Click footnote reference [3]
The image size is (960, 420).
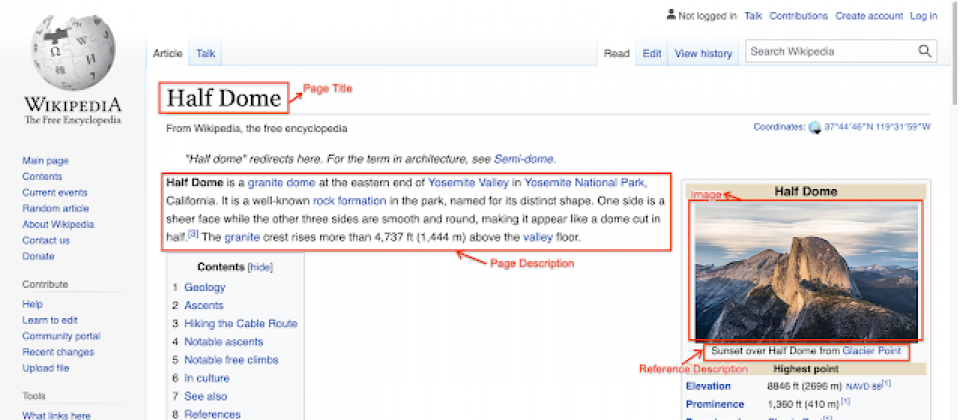pos(193,233)
